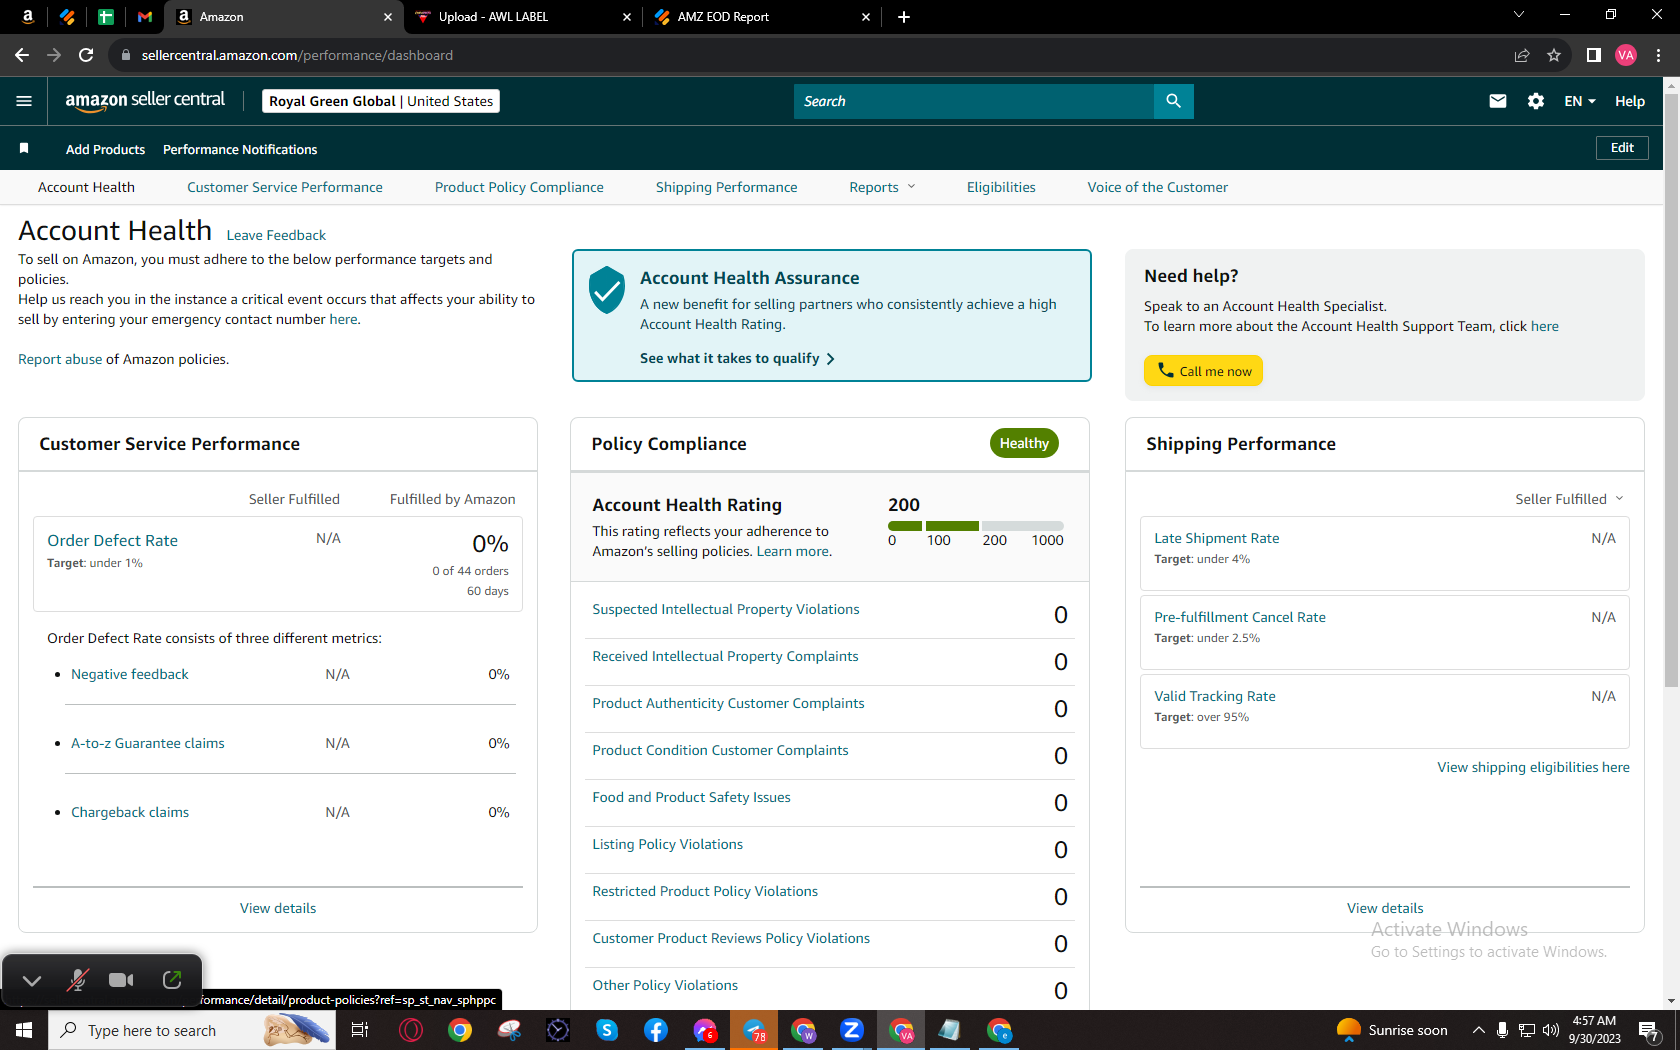Switch to the Upload - AWL LABEL browser tab
This screenshot has width=1680, height=1050.
point(522,17)
